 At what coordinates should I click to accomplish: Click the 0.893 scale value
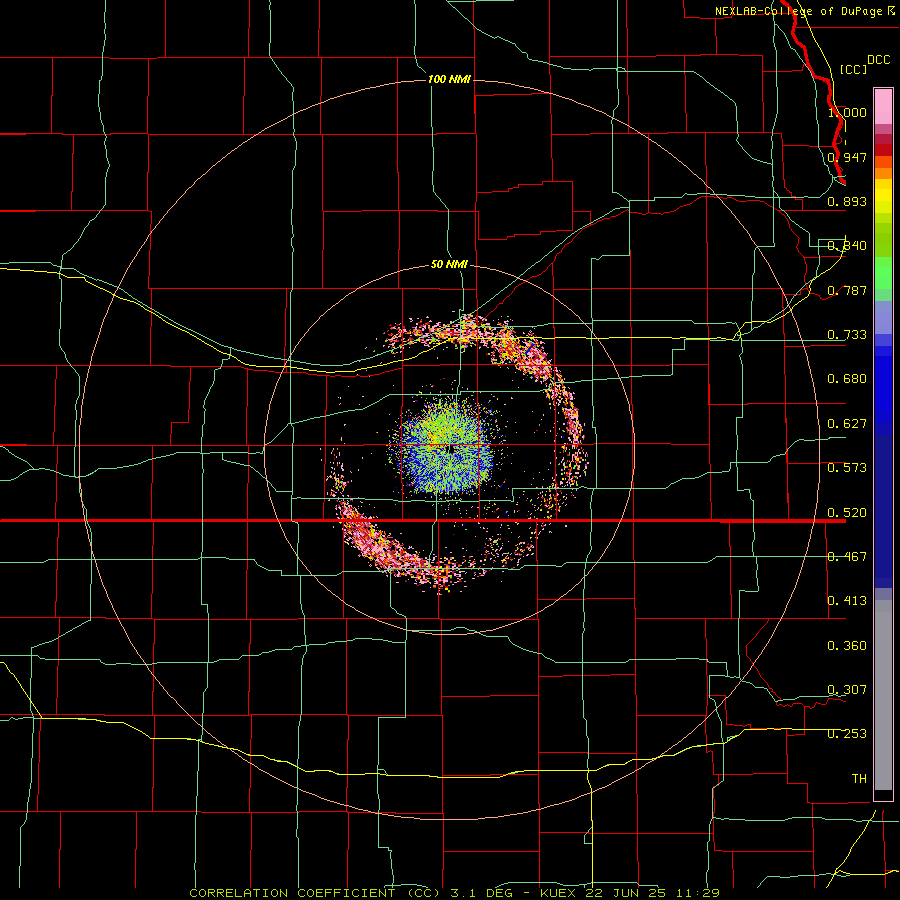click(847, 201)
